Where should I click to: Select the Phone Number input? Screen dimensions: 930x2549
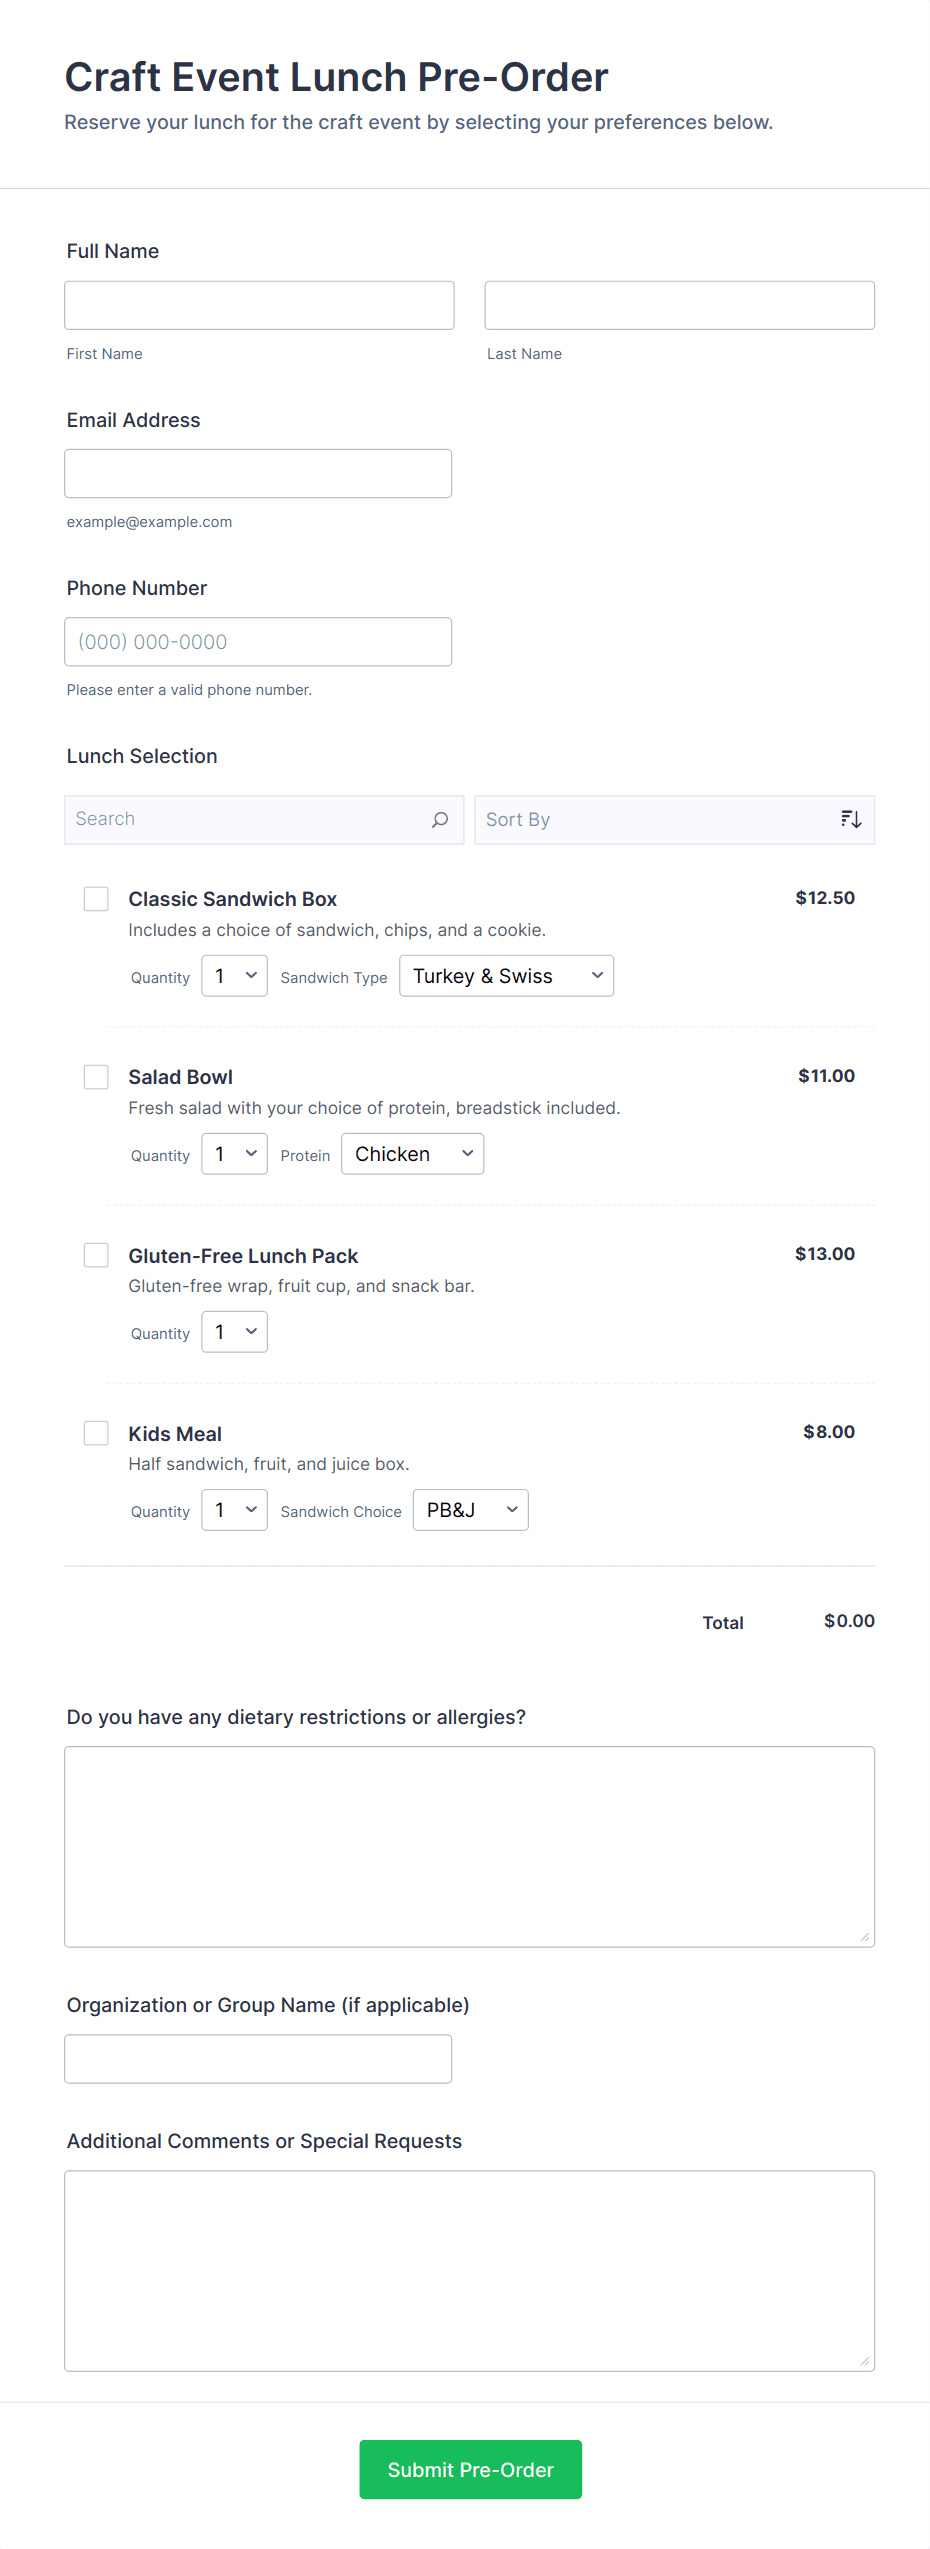coord(258,642)
